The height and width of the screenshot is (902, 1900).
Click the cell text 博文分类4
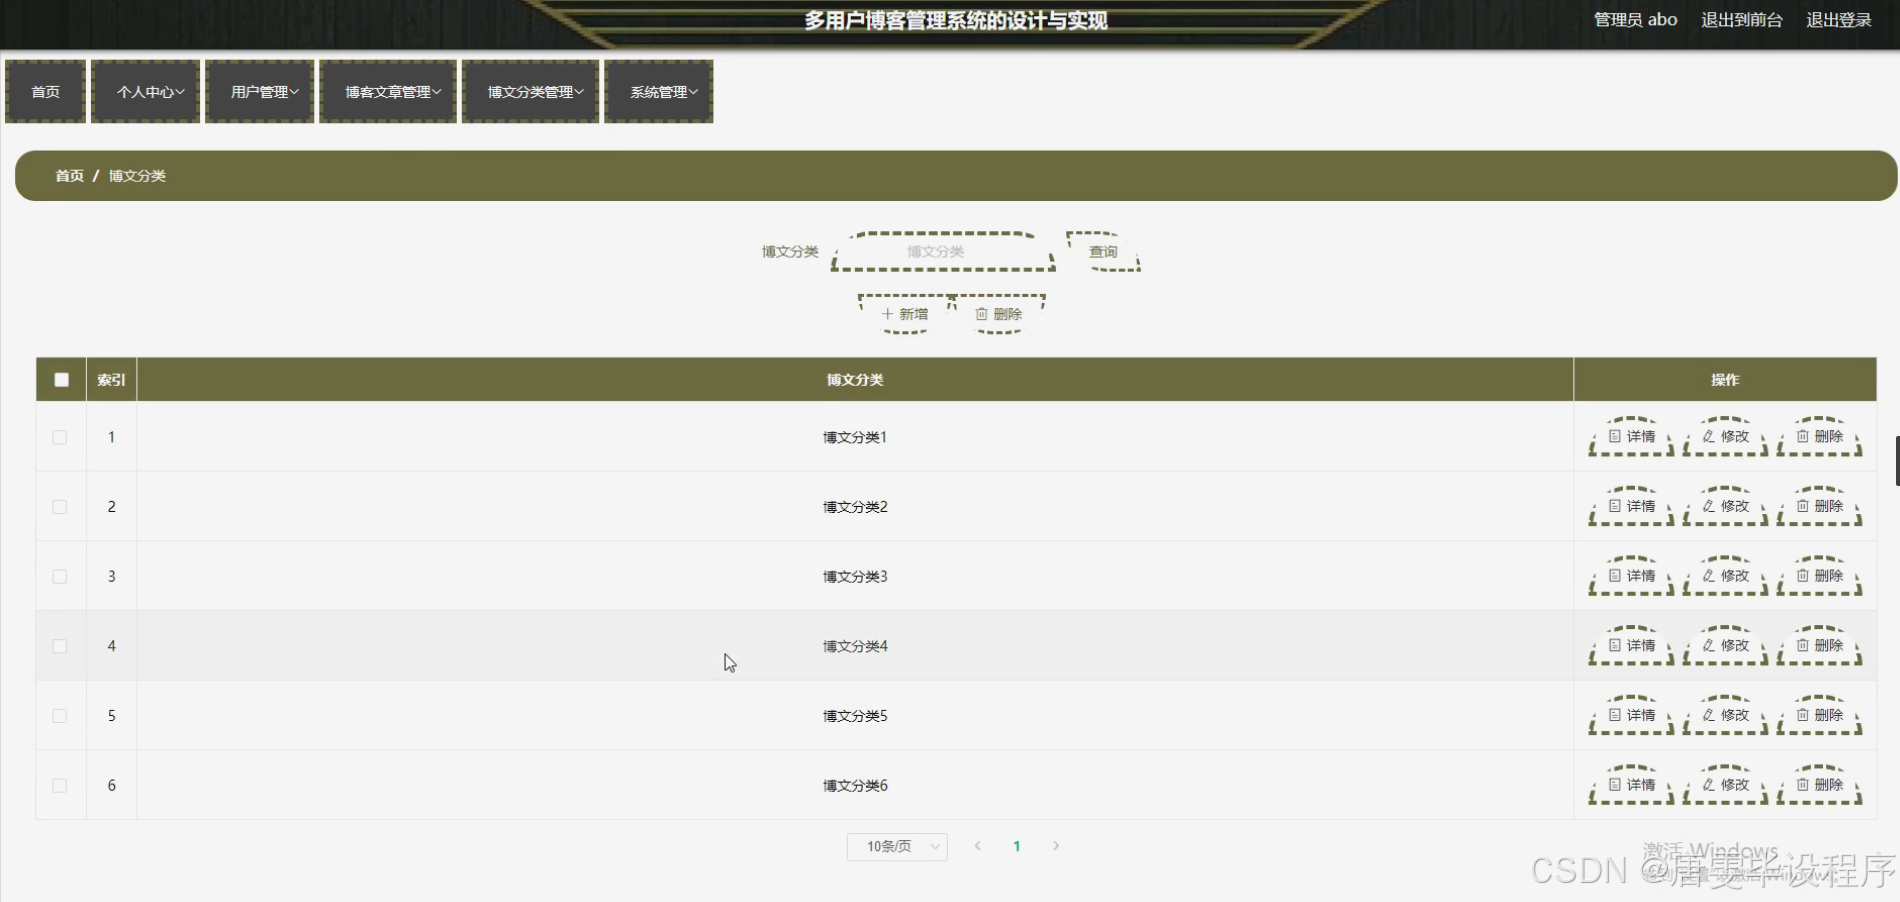855,646
